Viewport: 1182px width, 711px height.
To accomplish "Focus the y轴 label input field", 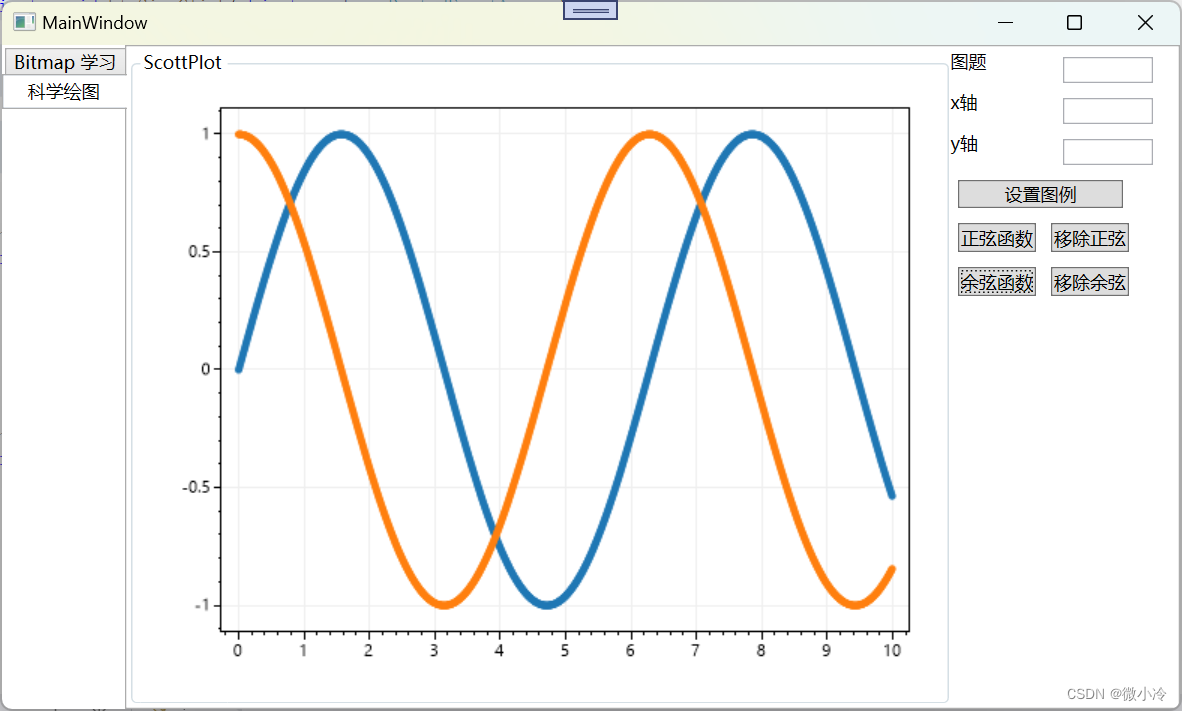I will click(x=1107, y=152).
